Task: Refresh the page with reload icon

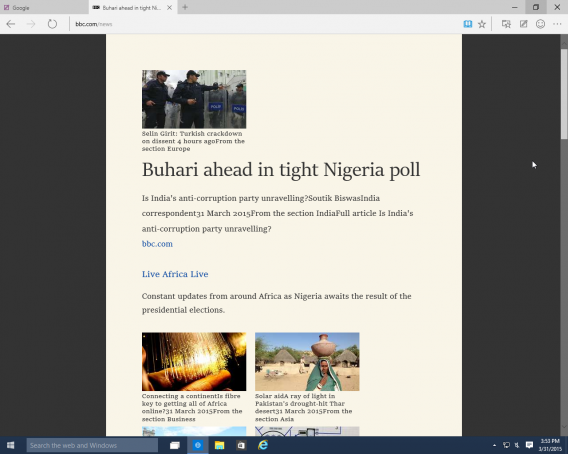Action: [x=52, y=24]
